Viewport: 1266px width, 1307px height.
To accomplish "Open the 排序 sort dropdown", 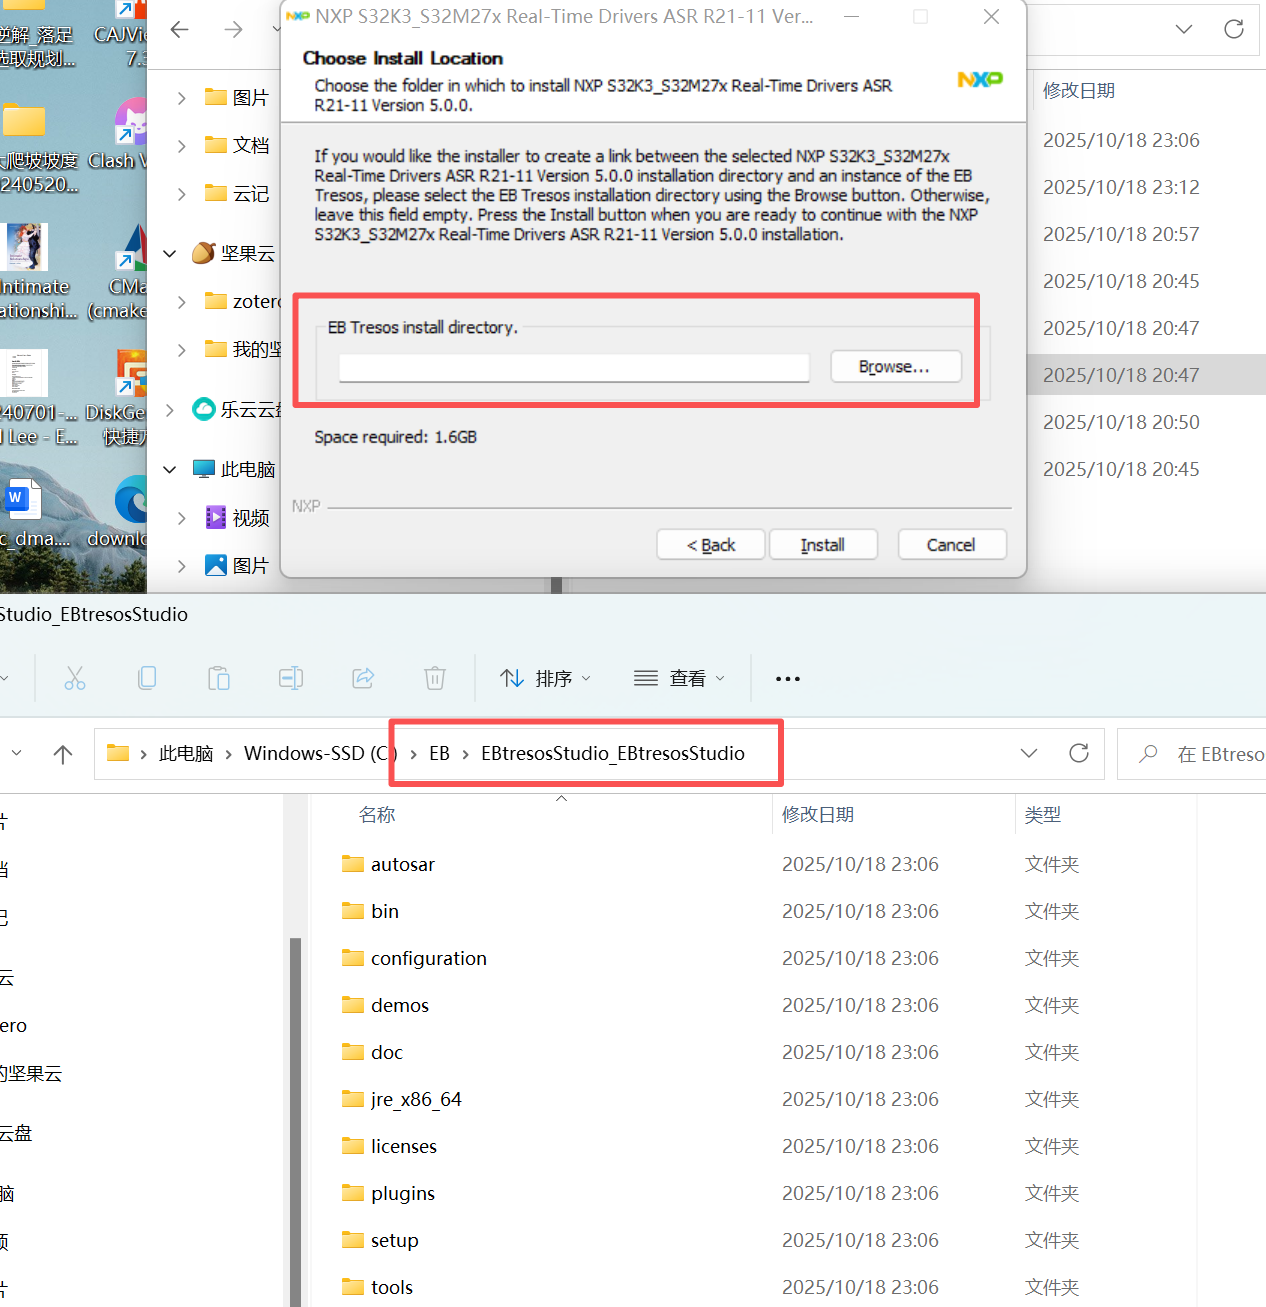I will 545,679.
